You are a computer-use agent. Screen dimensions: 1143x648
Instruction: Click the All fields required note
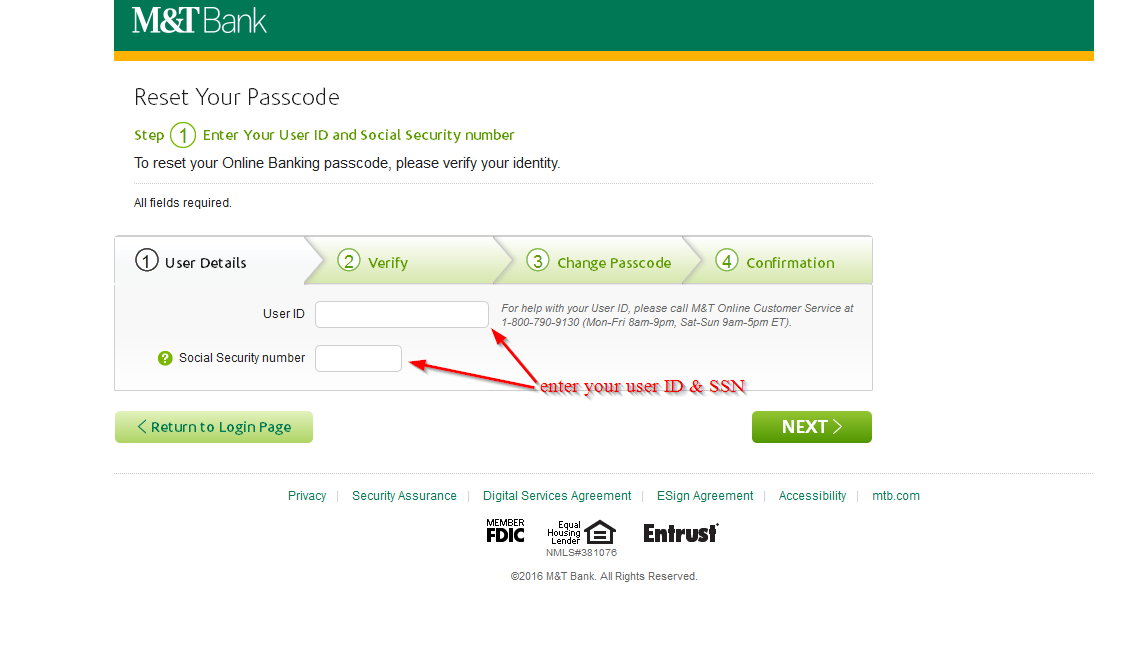pyautogui.click(x=182, y=203)
